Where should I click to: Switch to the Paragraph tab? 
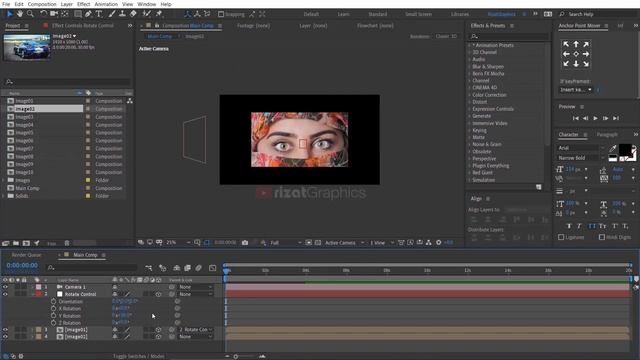click(607, 135)
